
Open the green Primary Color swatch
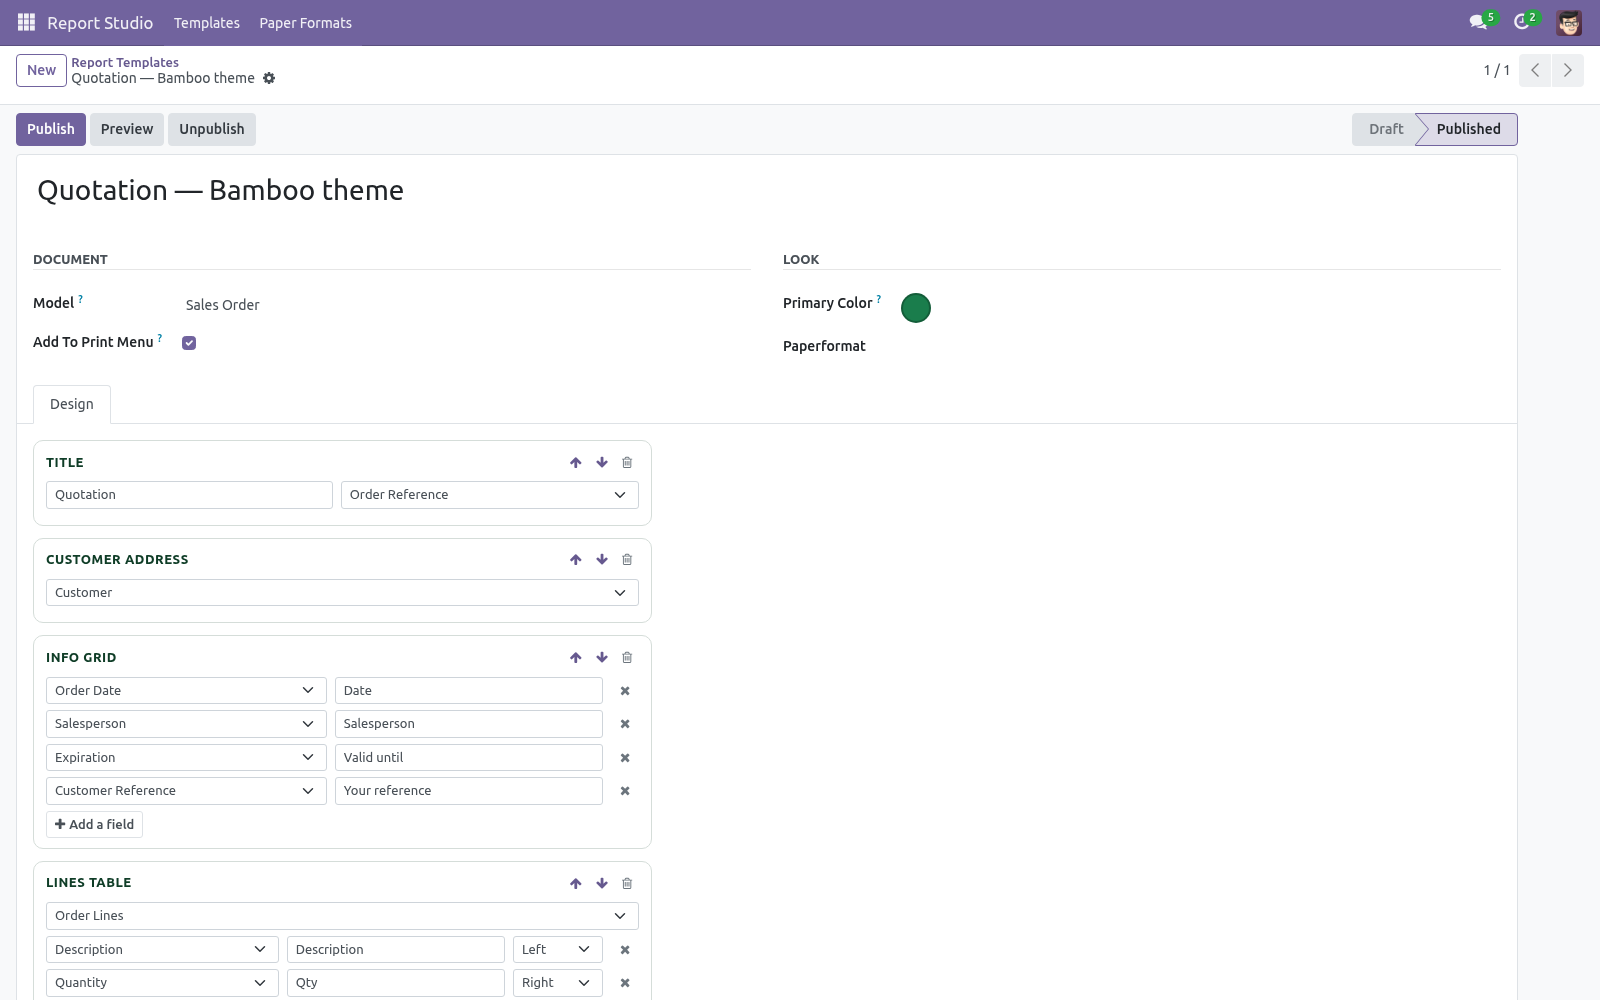pyautogui.click(x=916, y=308)
